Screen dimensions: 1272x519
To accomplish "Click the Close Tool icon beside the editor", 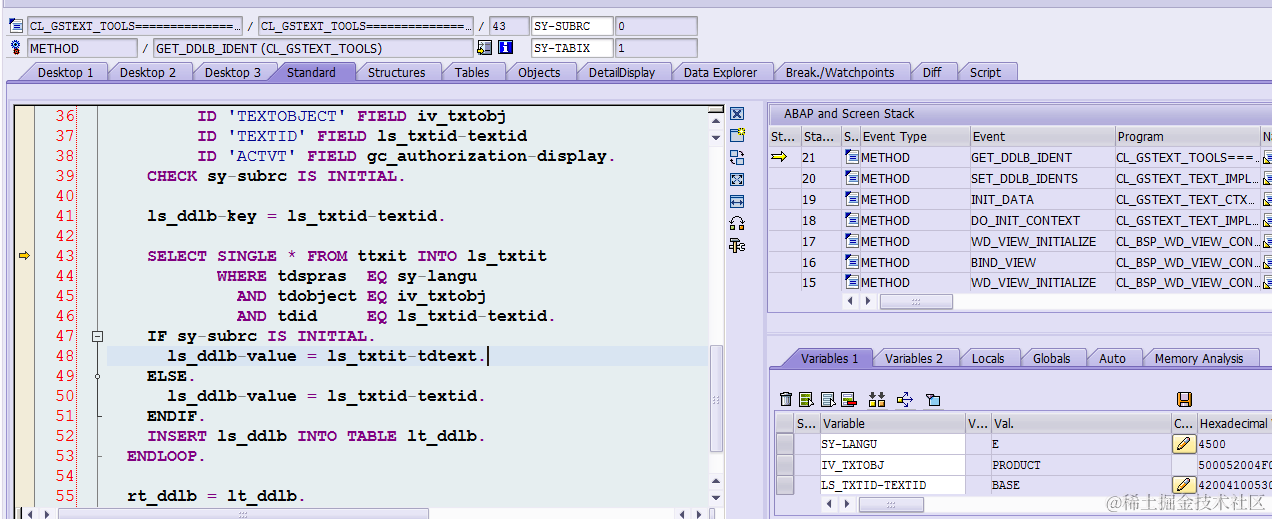I will coord(737,114).
